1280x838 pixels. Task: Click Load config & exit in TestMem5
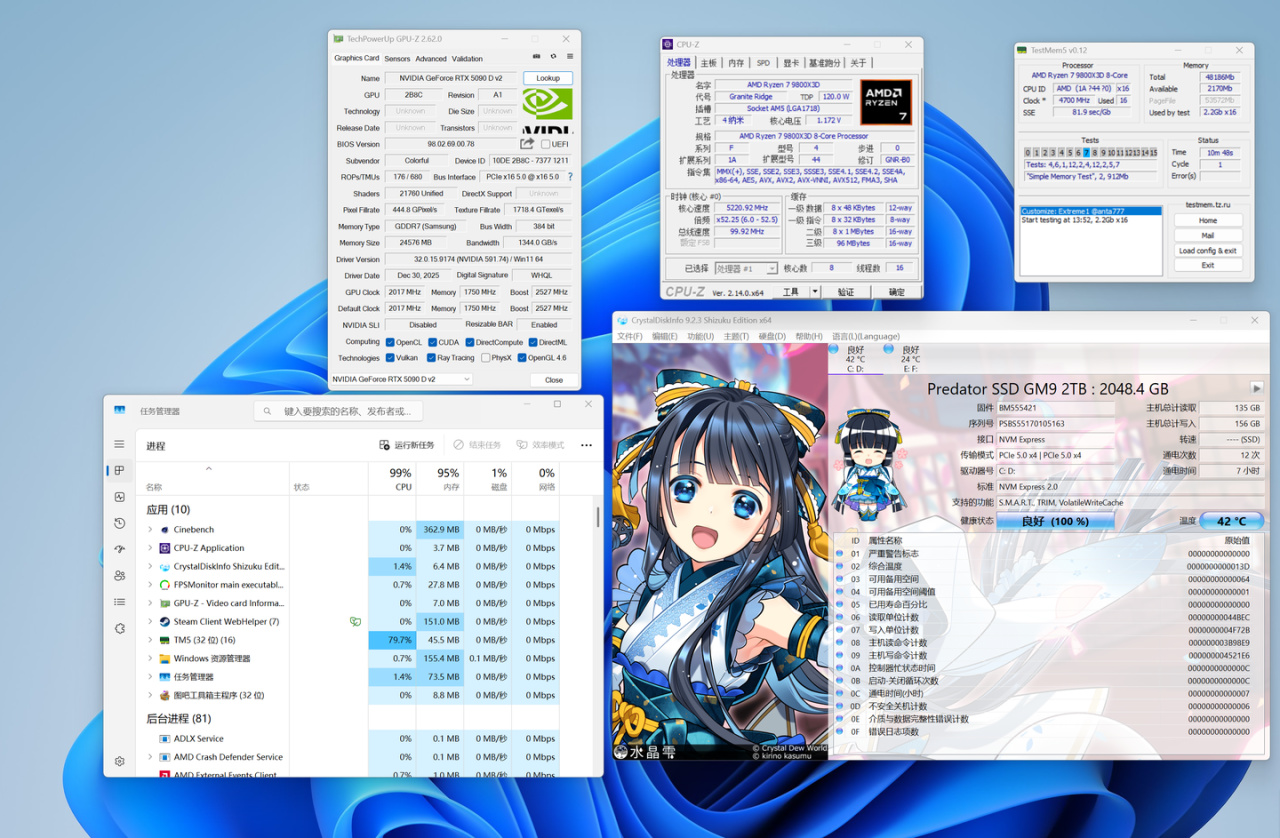[1208, 251]
